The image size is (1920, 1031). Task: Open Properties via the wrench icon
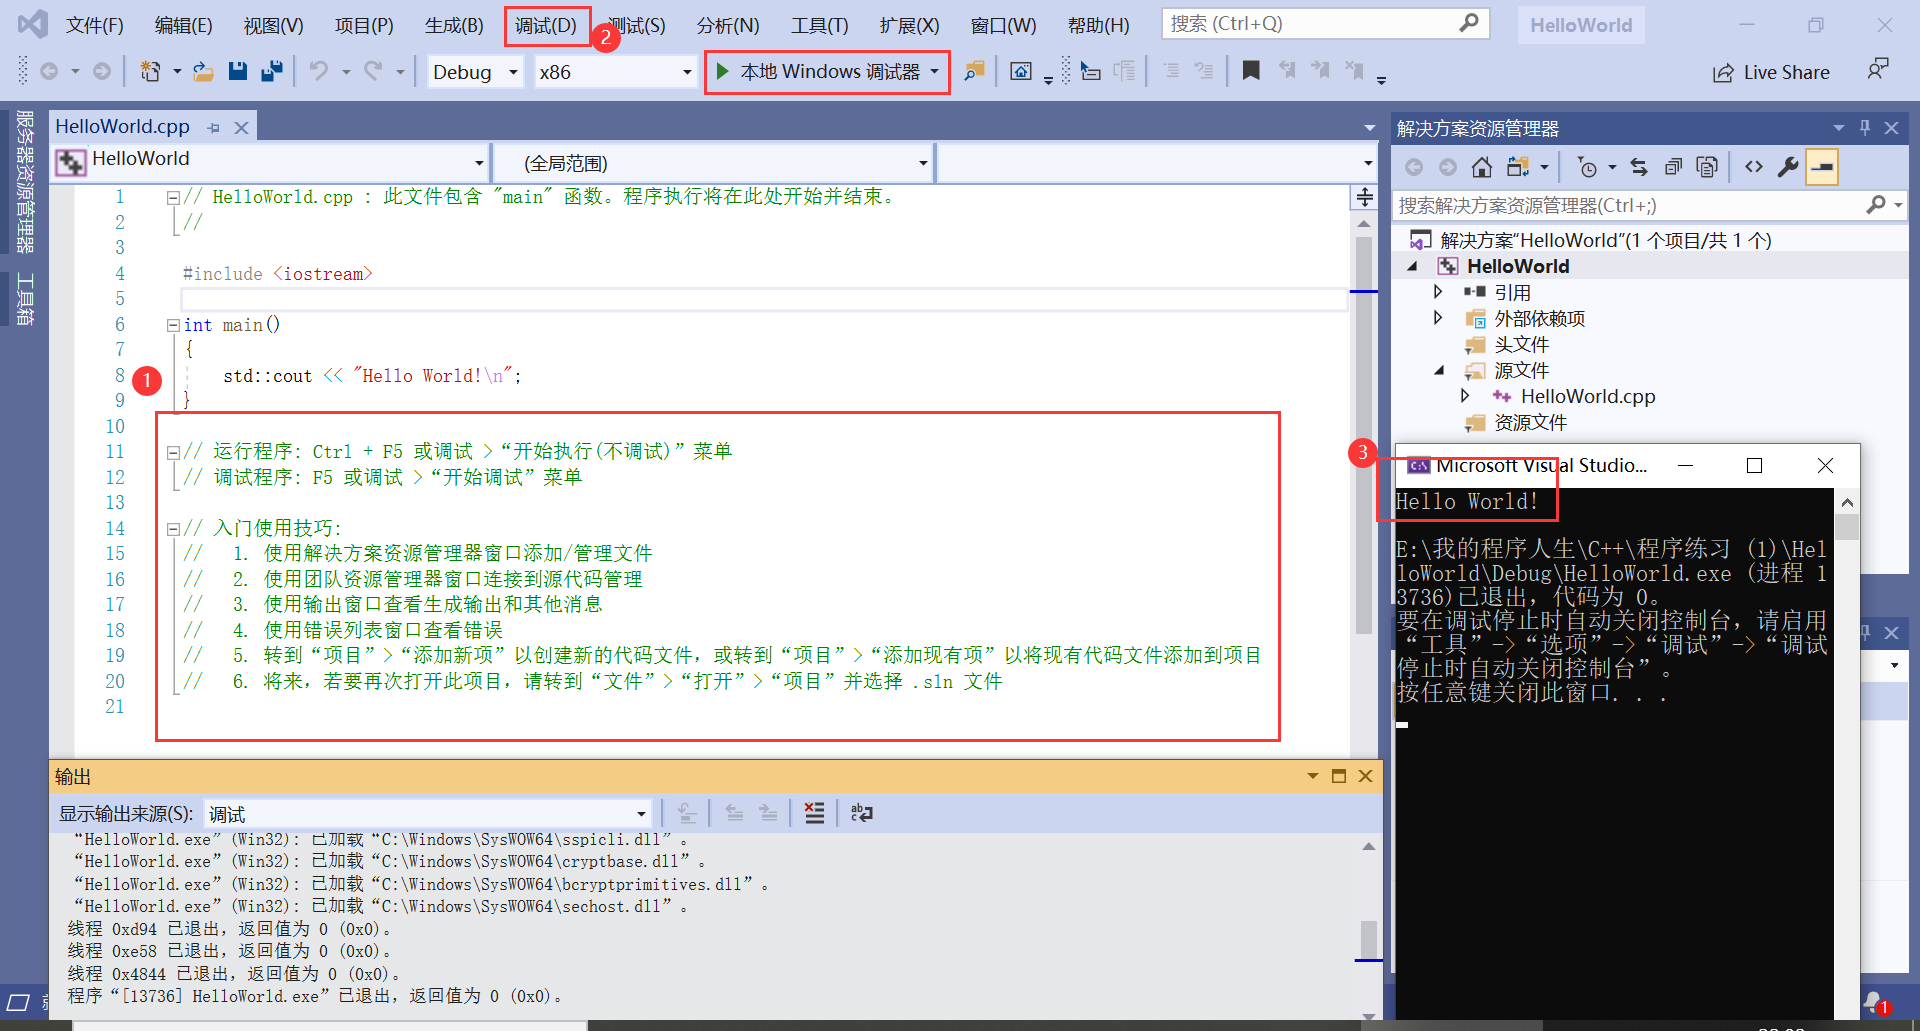(1788, 167)
